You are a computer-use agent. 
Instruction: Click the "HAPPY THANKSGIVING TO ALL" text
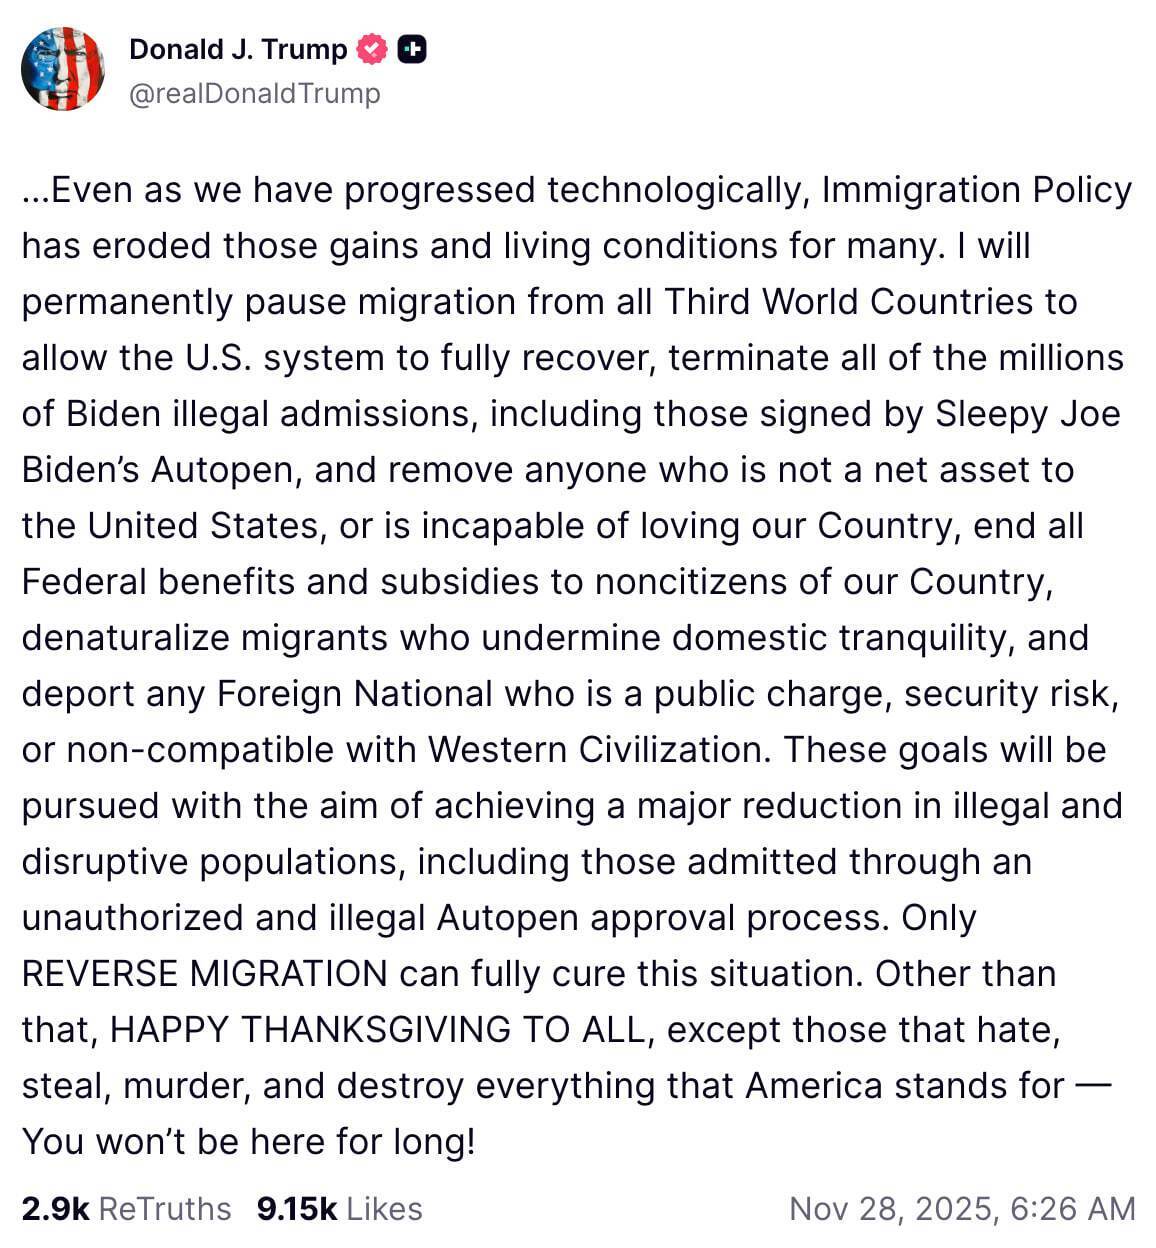378,1029
